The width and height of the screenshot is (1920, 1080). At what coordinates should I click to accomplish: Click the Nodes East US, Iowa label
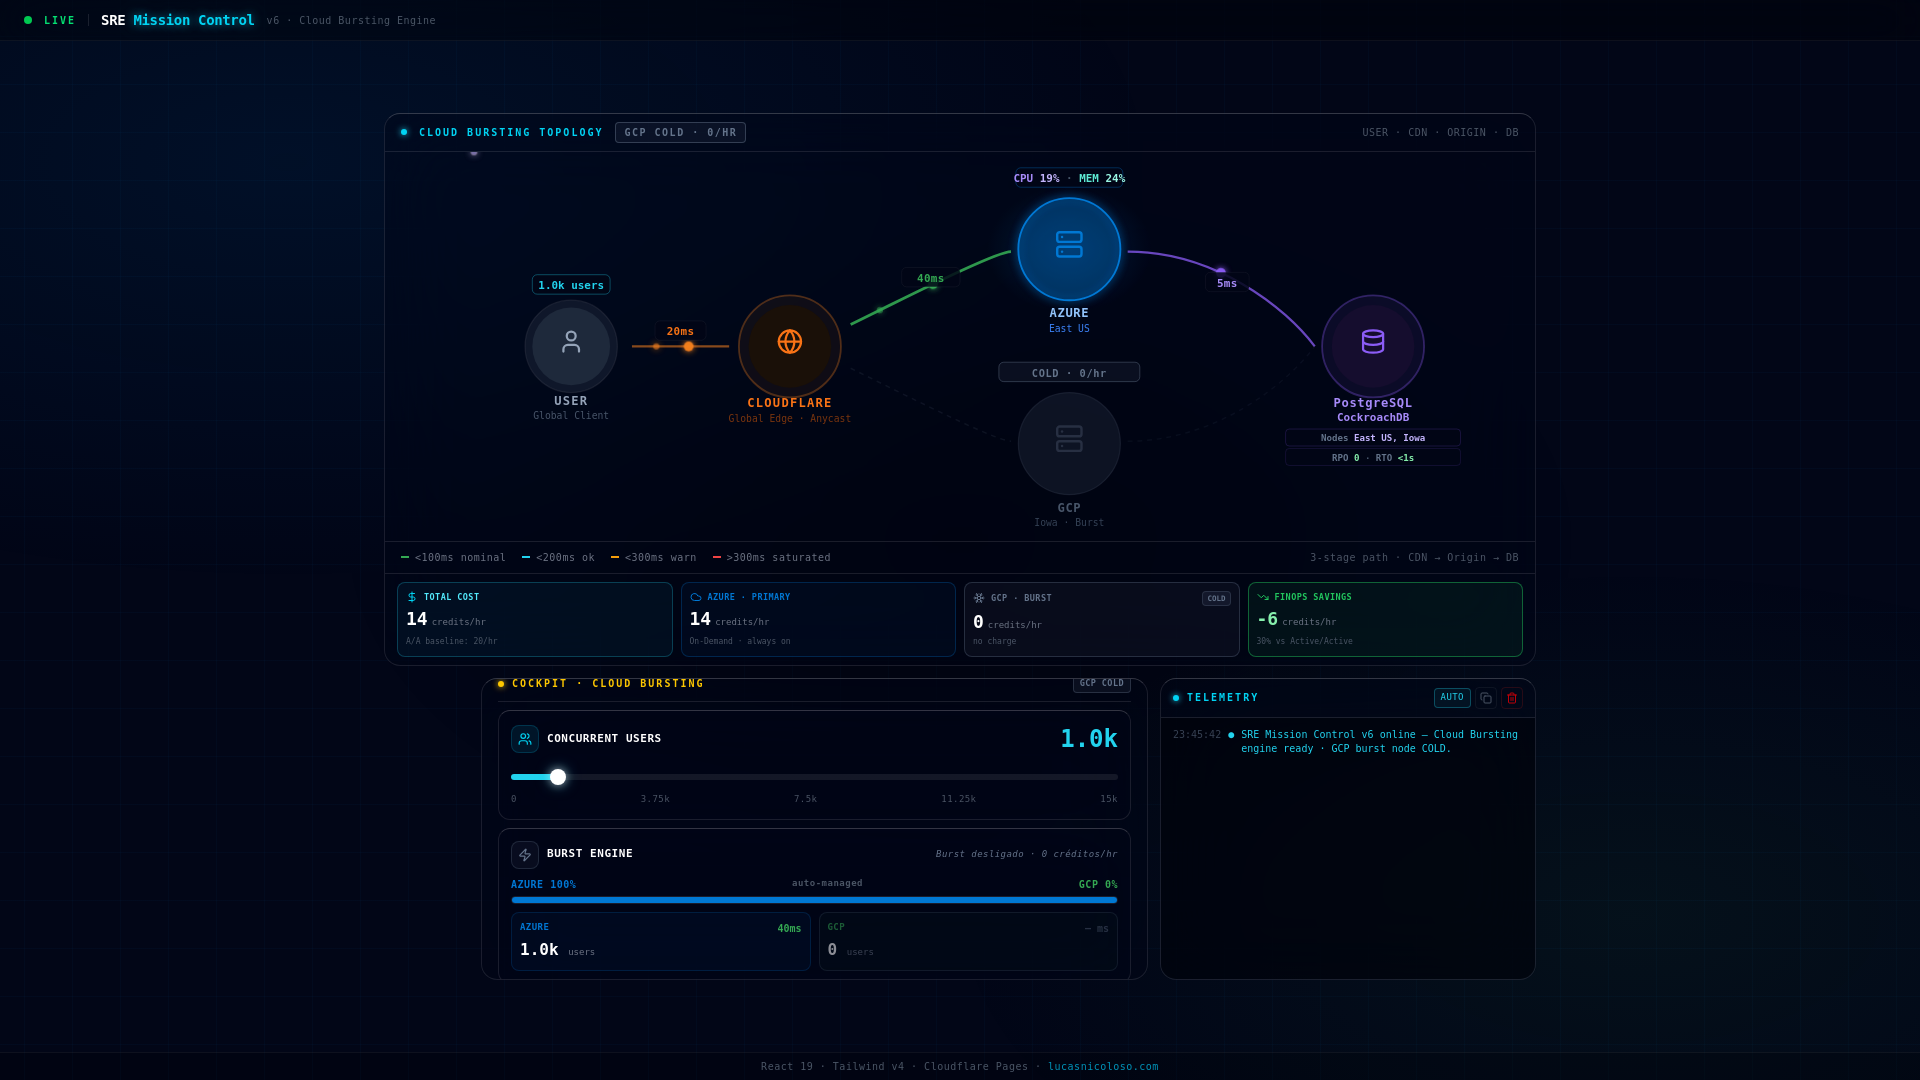[x=1373, y=438]
